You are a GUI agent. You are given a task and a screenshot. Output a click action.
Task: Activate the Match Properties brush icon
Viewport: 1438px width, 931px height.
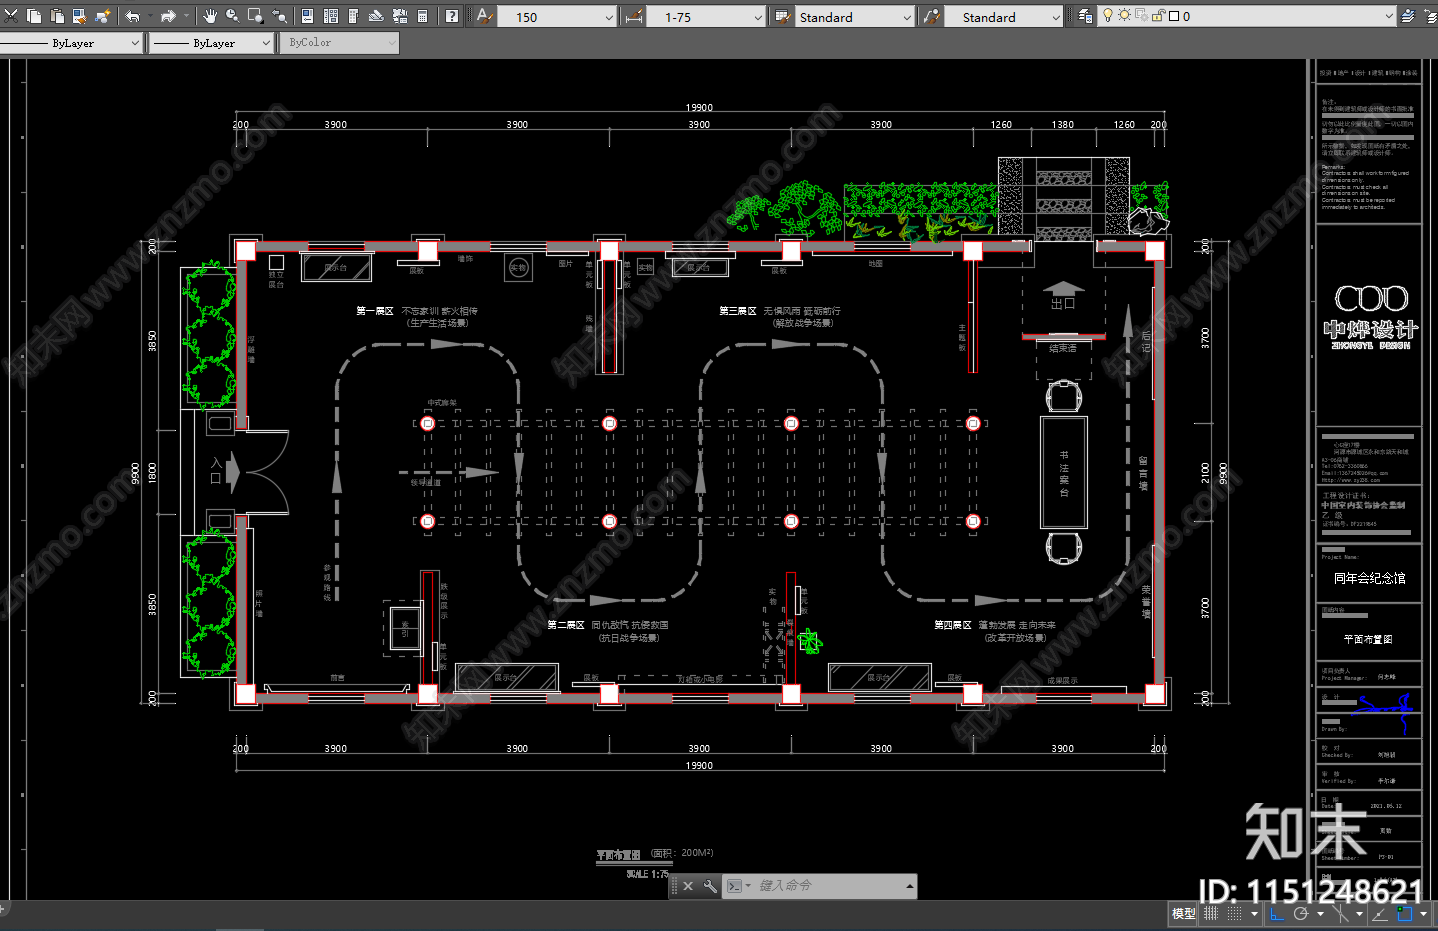tap(103, 16)
